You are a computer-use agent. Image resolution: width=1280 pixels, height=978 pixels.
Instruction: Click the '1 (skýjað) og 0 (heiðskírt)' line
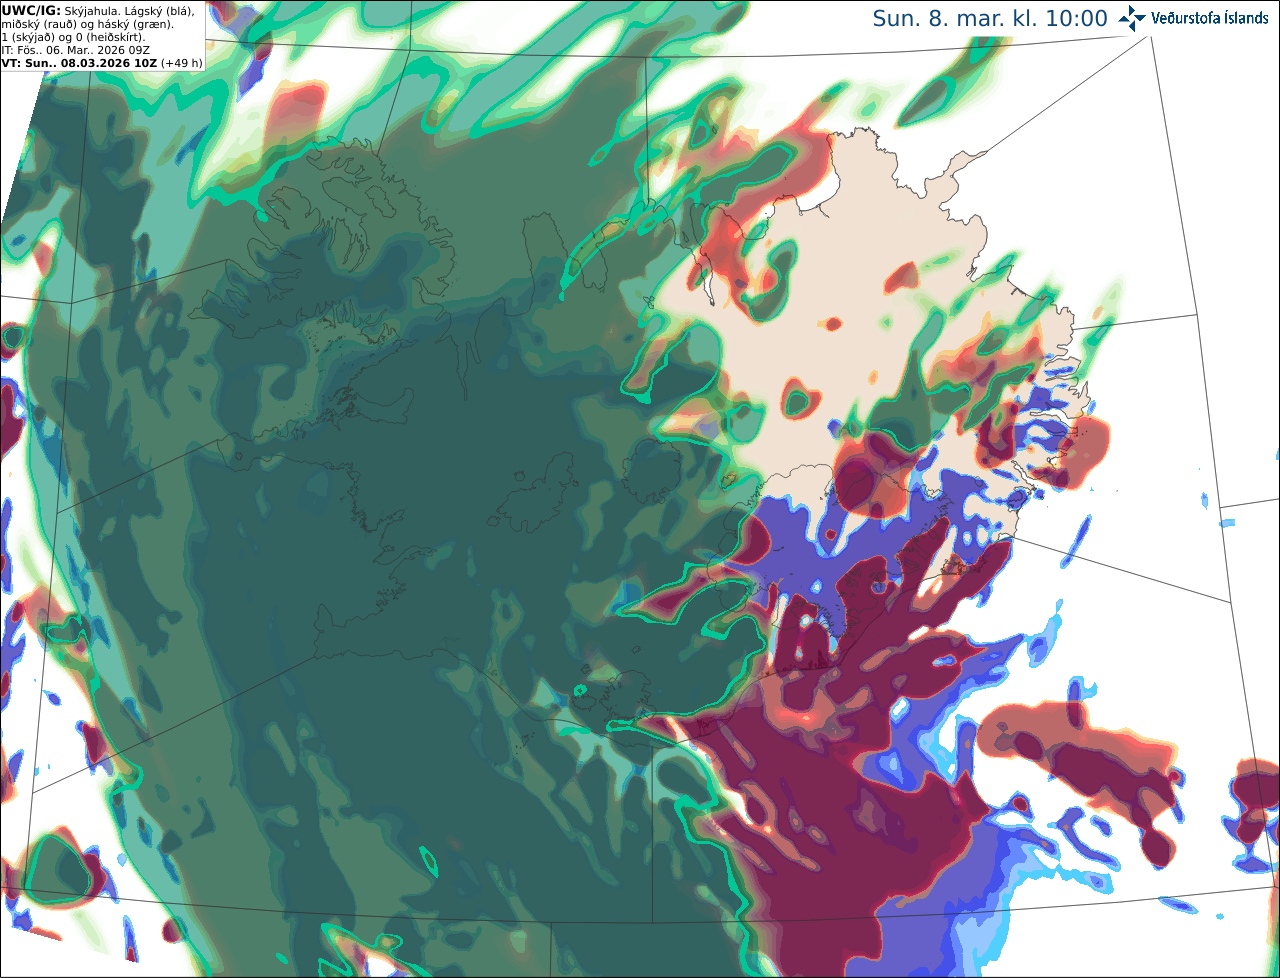click(74, 37)
